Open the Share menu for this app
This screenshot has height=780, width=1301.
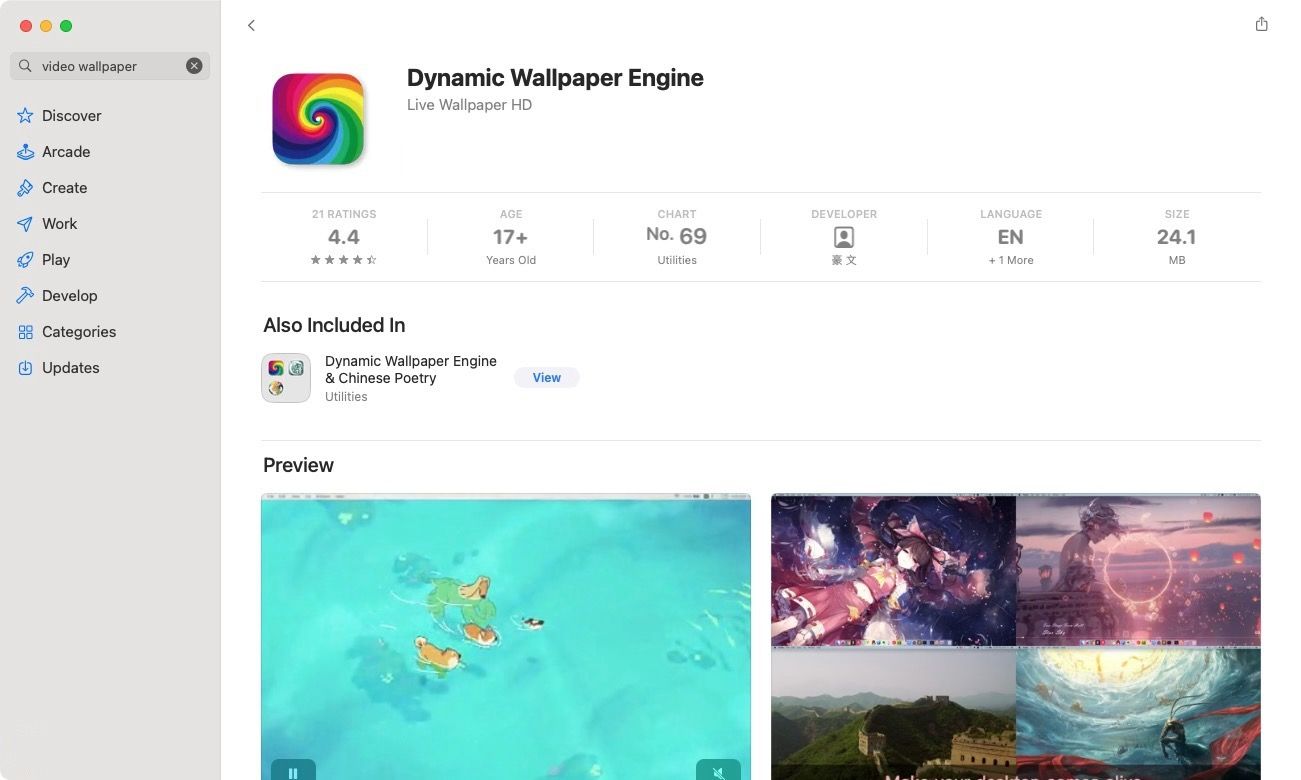(1261, 25)
